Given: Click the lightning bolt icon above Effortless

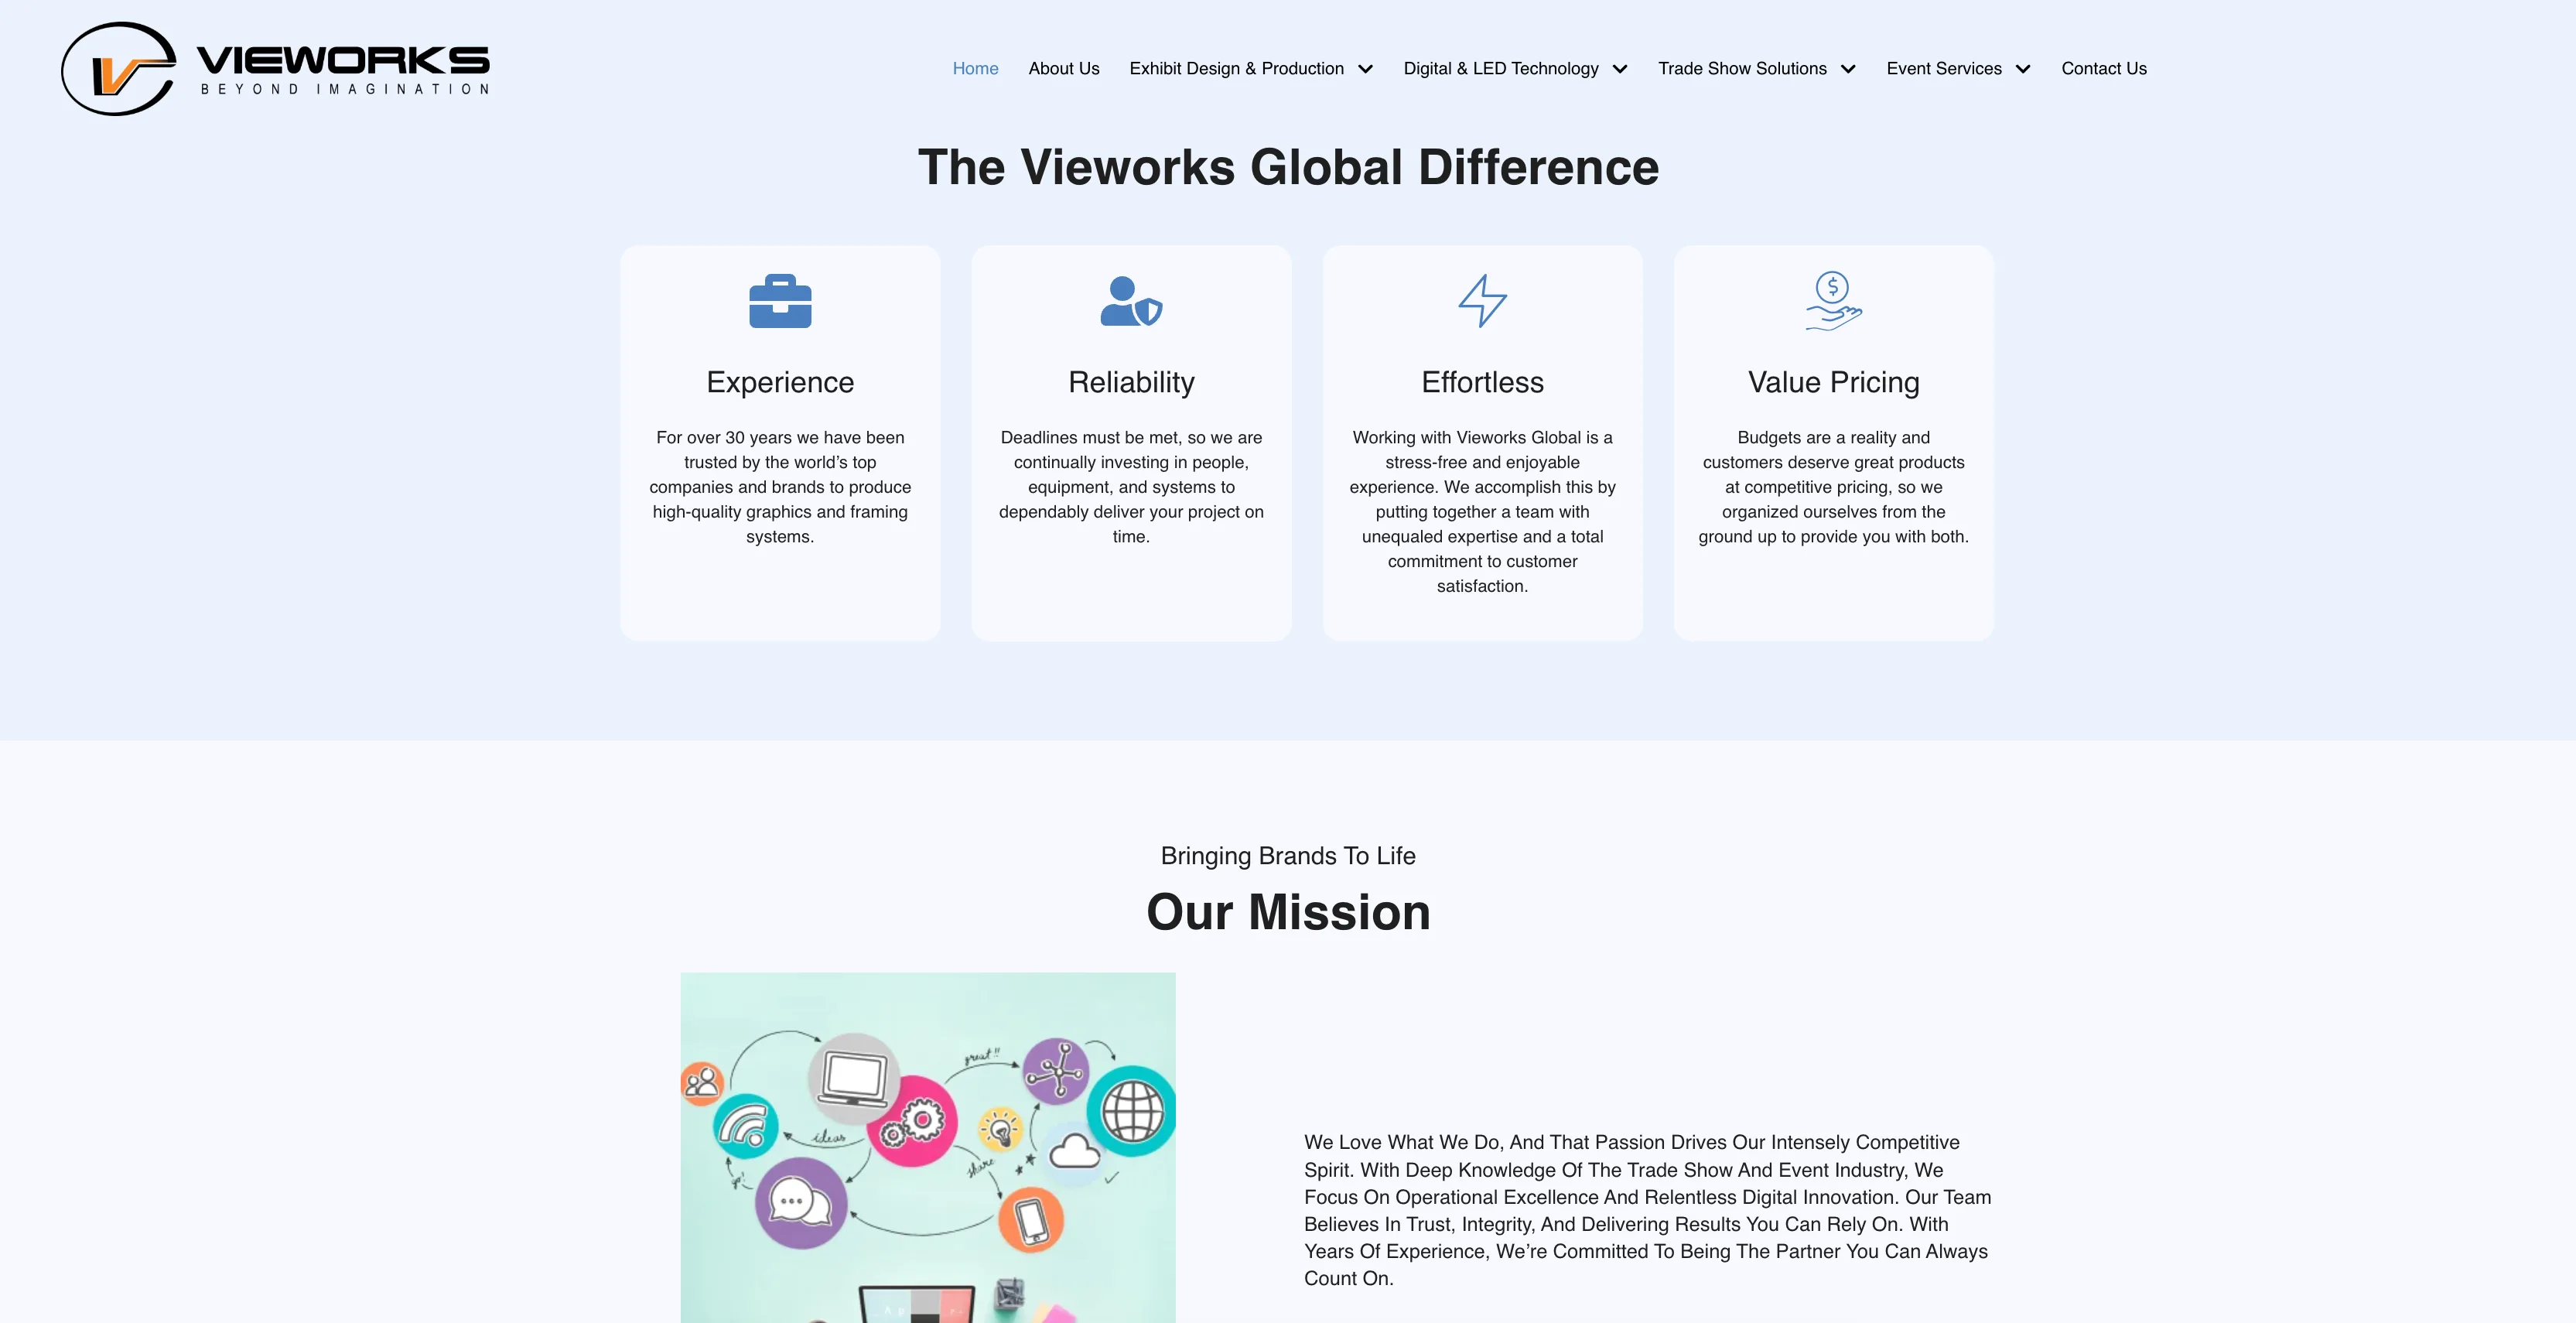Looking at the screenshot, I should click(x=1482, y=301).
